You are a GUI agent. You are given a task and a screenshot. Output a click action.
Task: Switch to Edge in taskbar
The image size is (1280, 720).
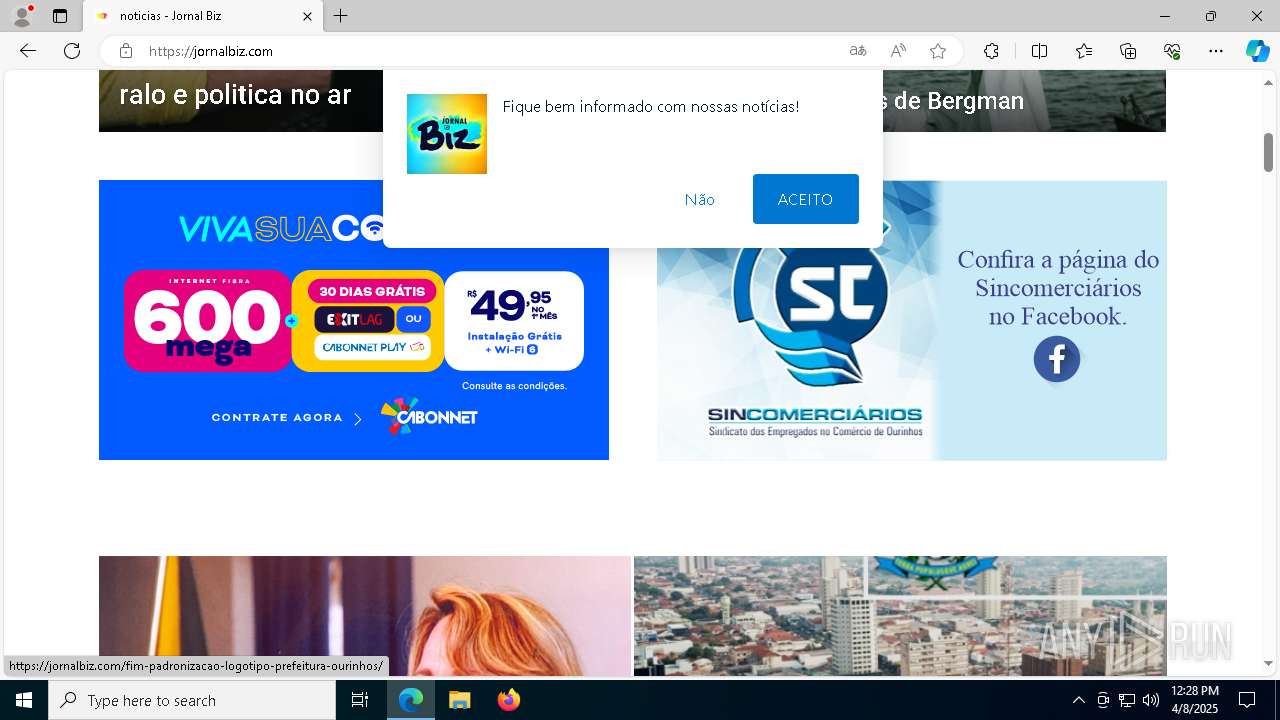[411, 700]
